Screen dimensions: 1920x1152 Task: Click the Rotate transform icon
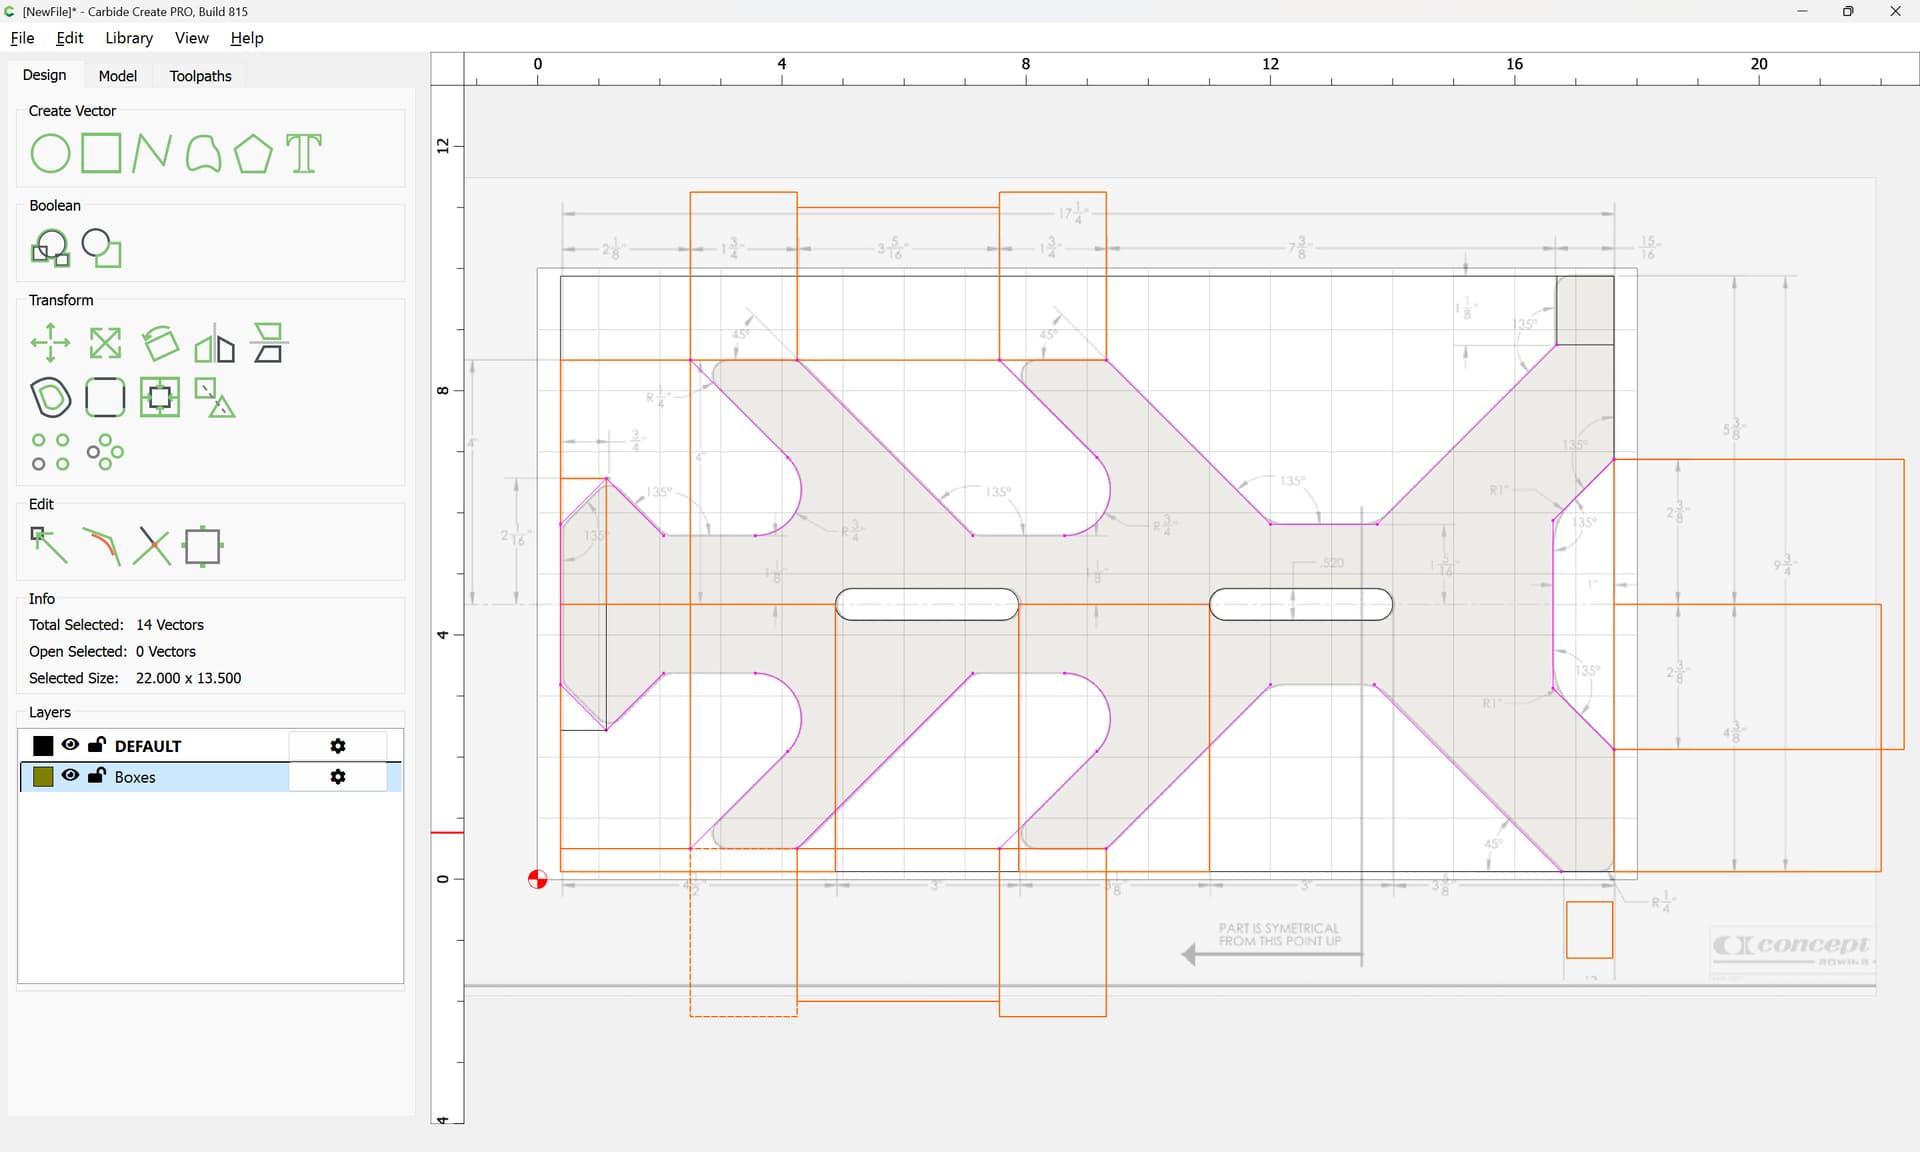[160, 343]
